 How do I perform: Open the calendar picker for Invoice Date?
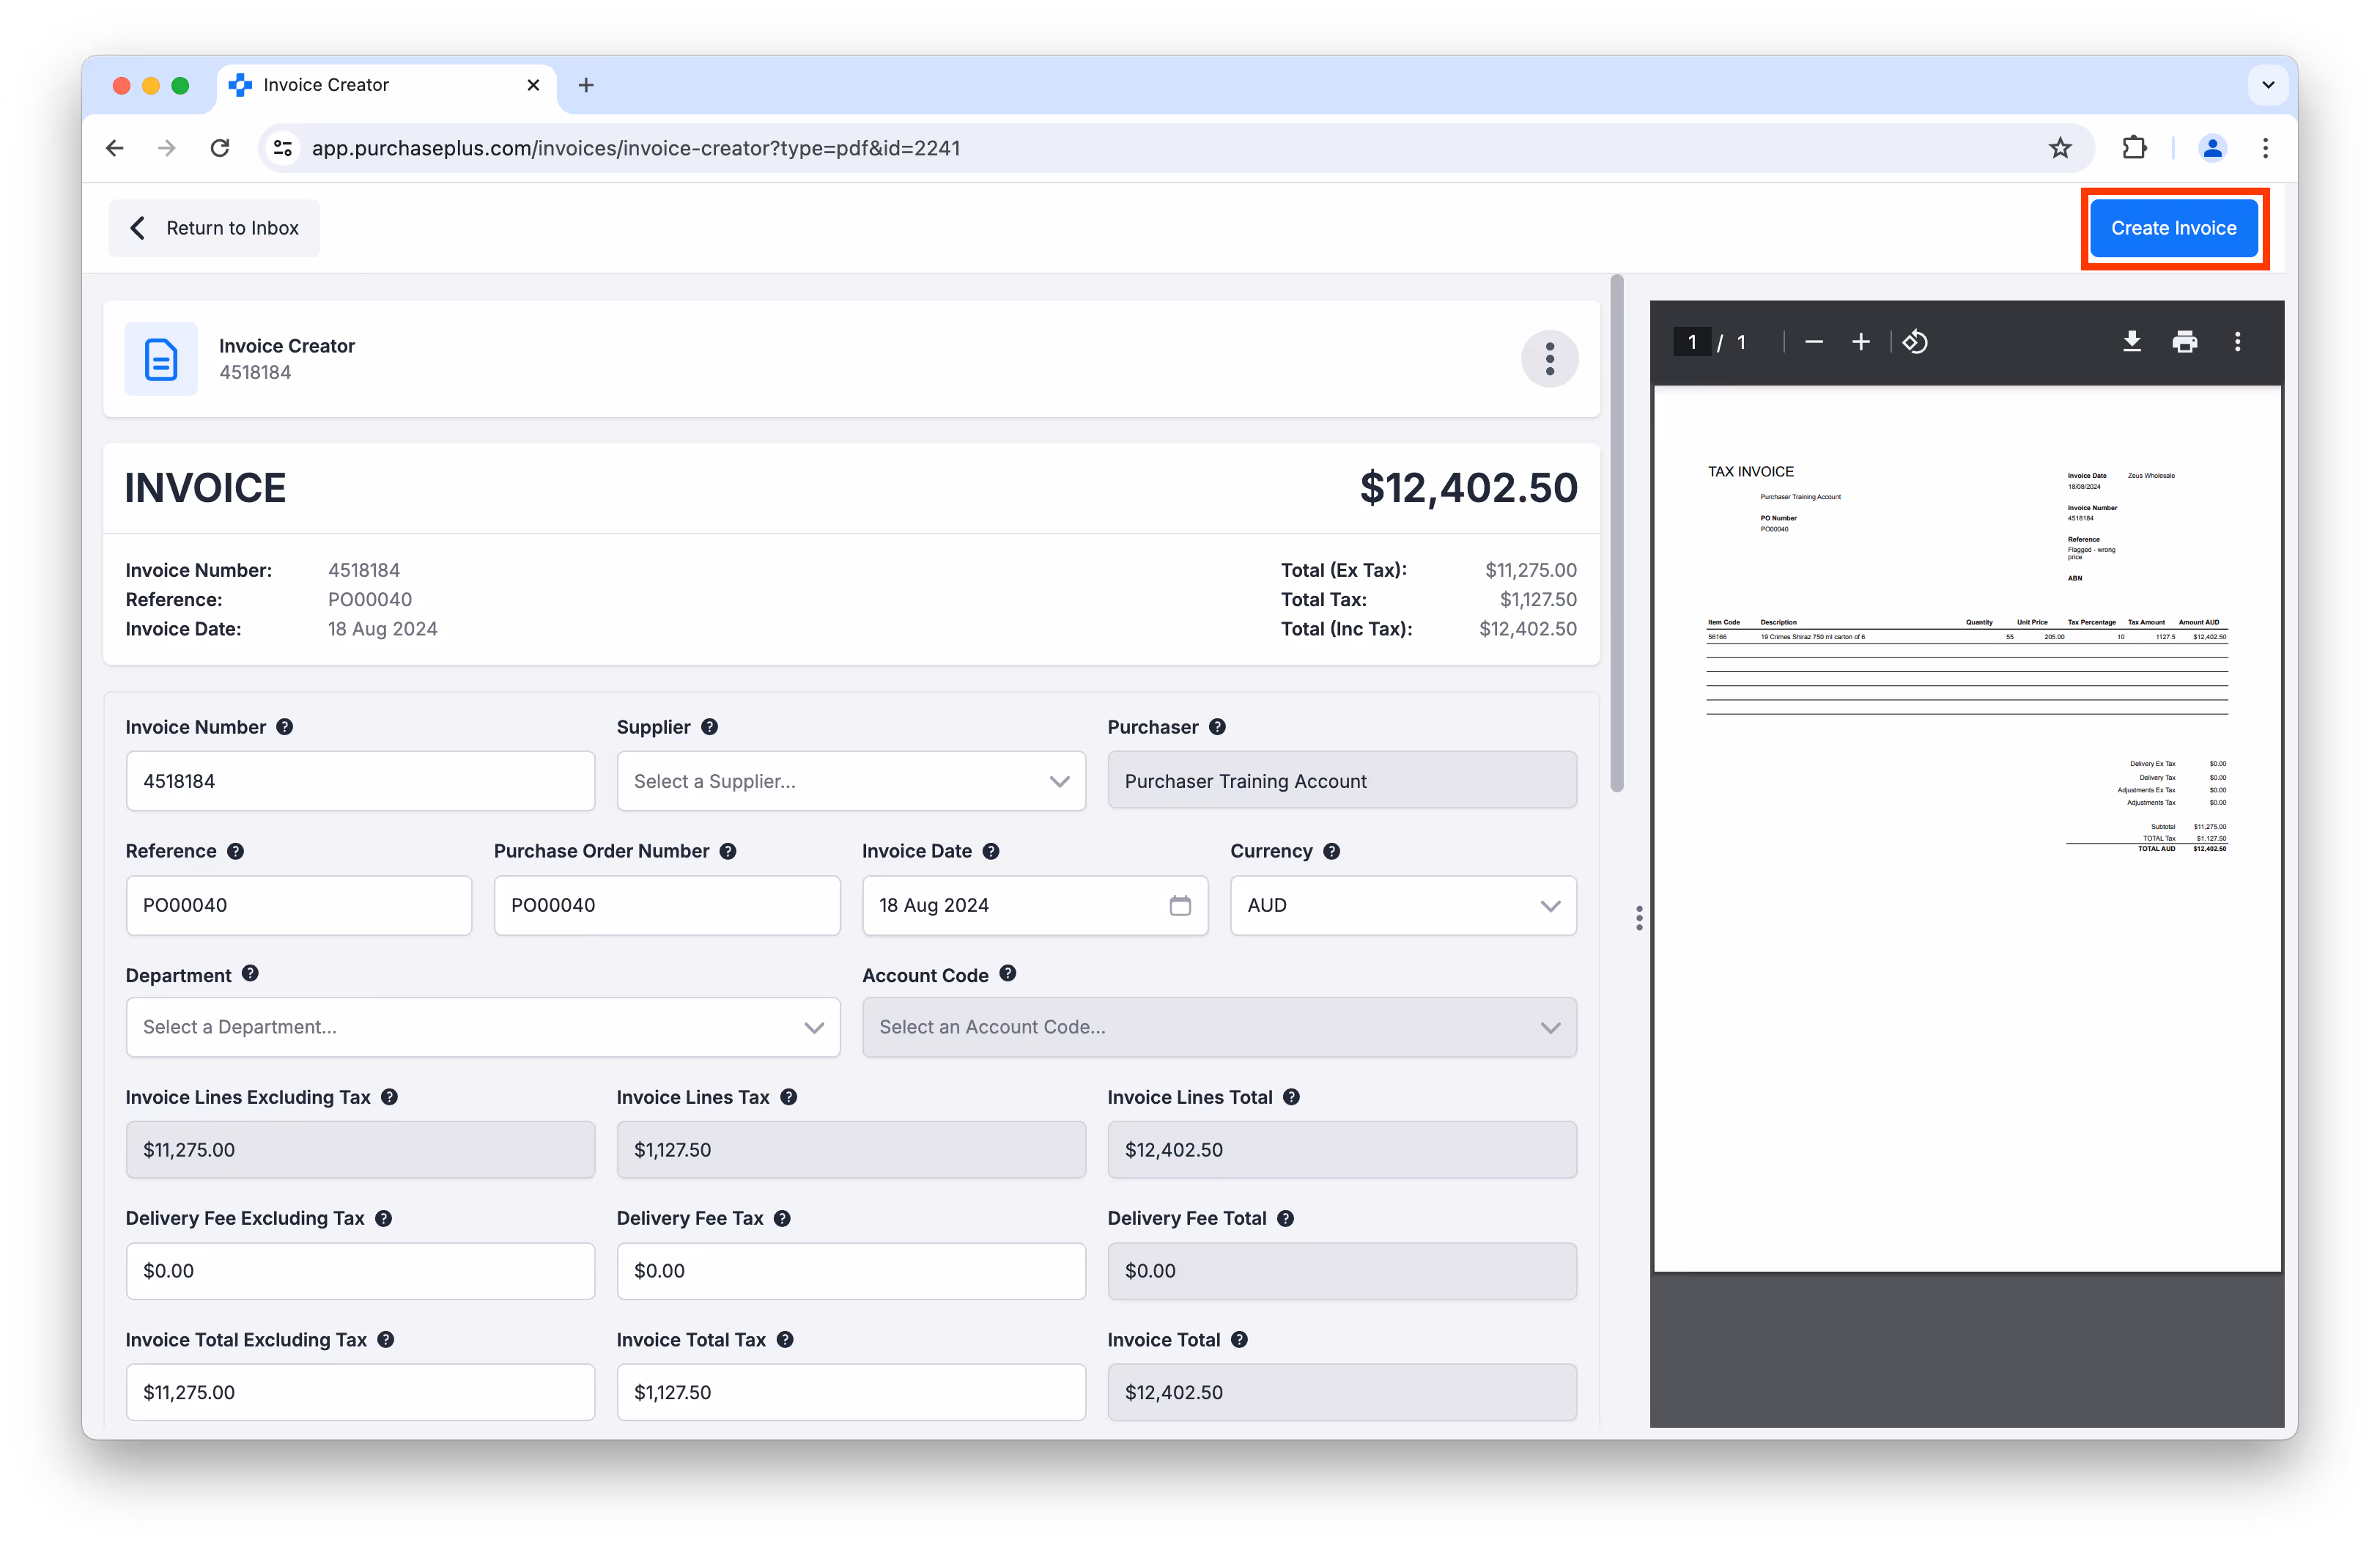point(1180,905)
